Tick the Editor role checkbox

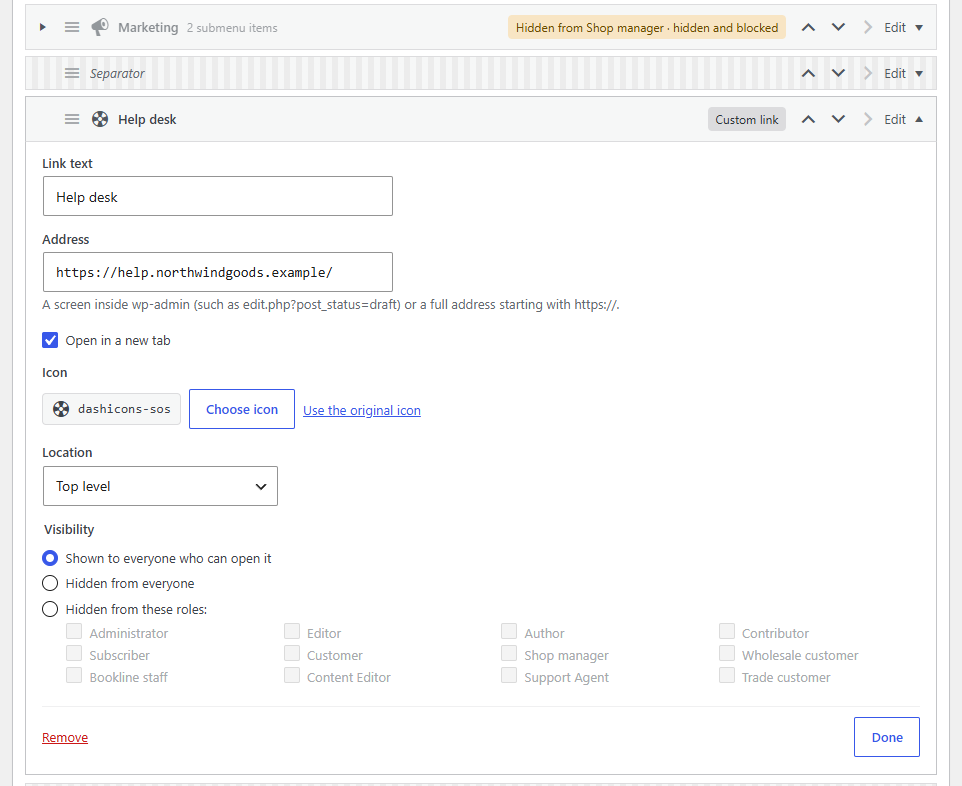point(292,631)
